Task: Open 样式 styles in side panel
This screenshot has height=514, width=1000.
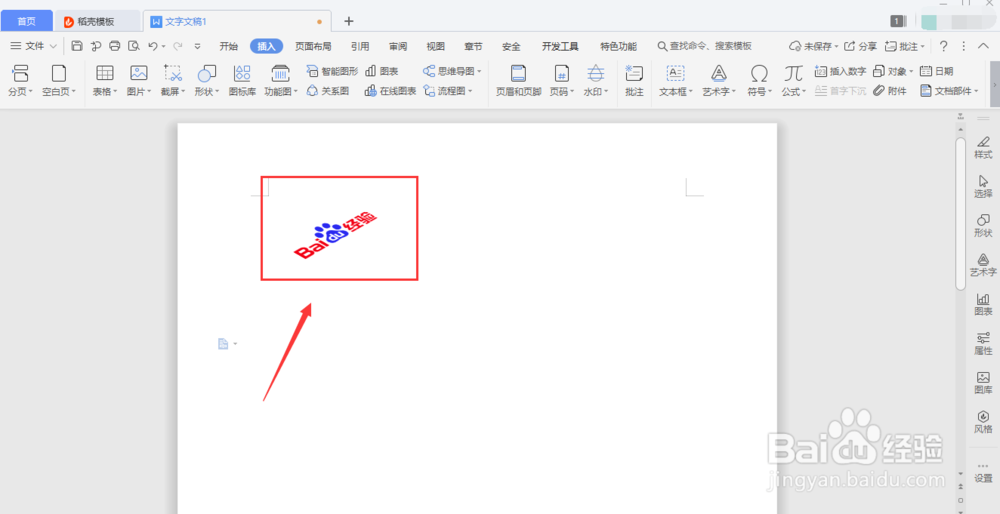Action: (983, 147)
